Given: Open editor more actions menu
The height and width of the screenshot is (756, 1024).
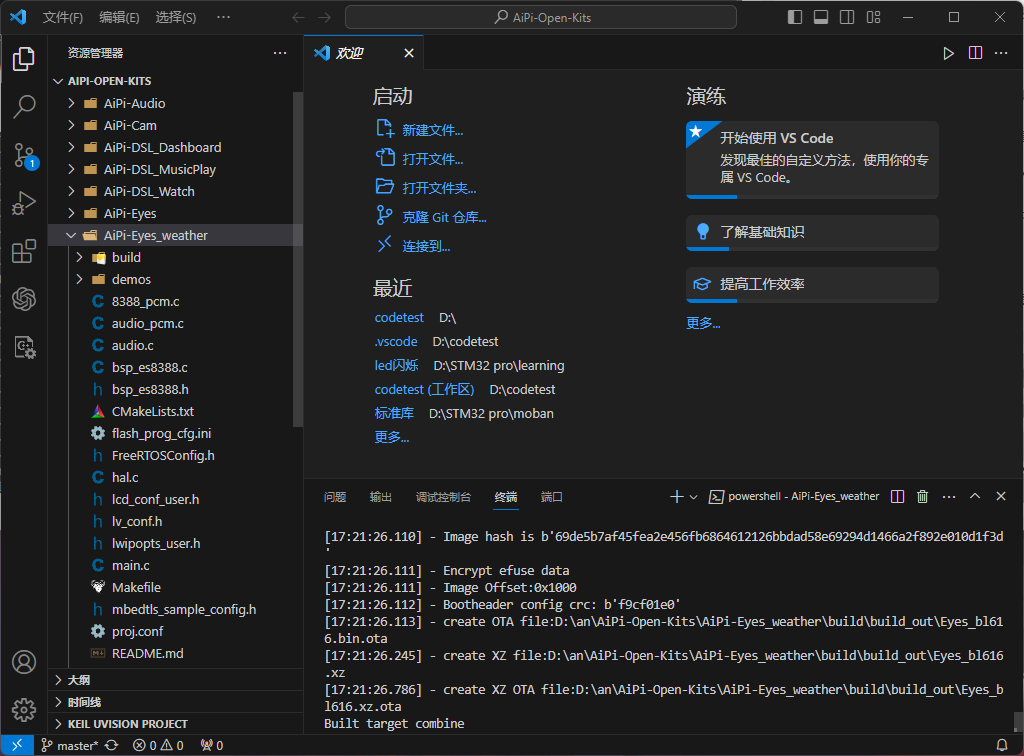Looking at the screenshot, I should point(1000,53).
